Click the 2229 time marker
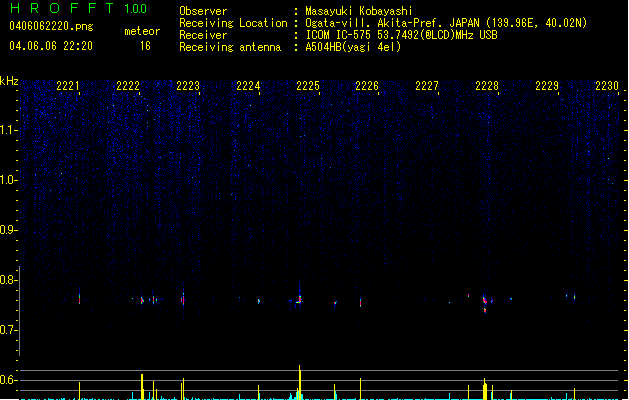629x400 pixels. coord(547,86)
